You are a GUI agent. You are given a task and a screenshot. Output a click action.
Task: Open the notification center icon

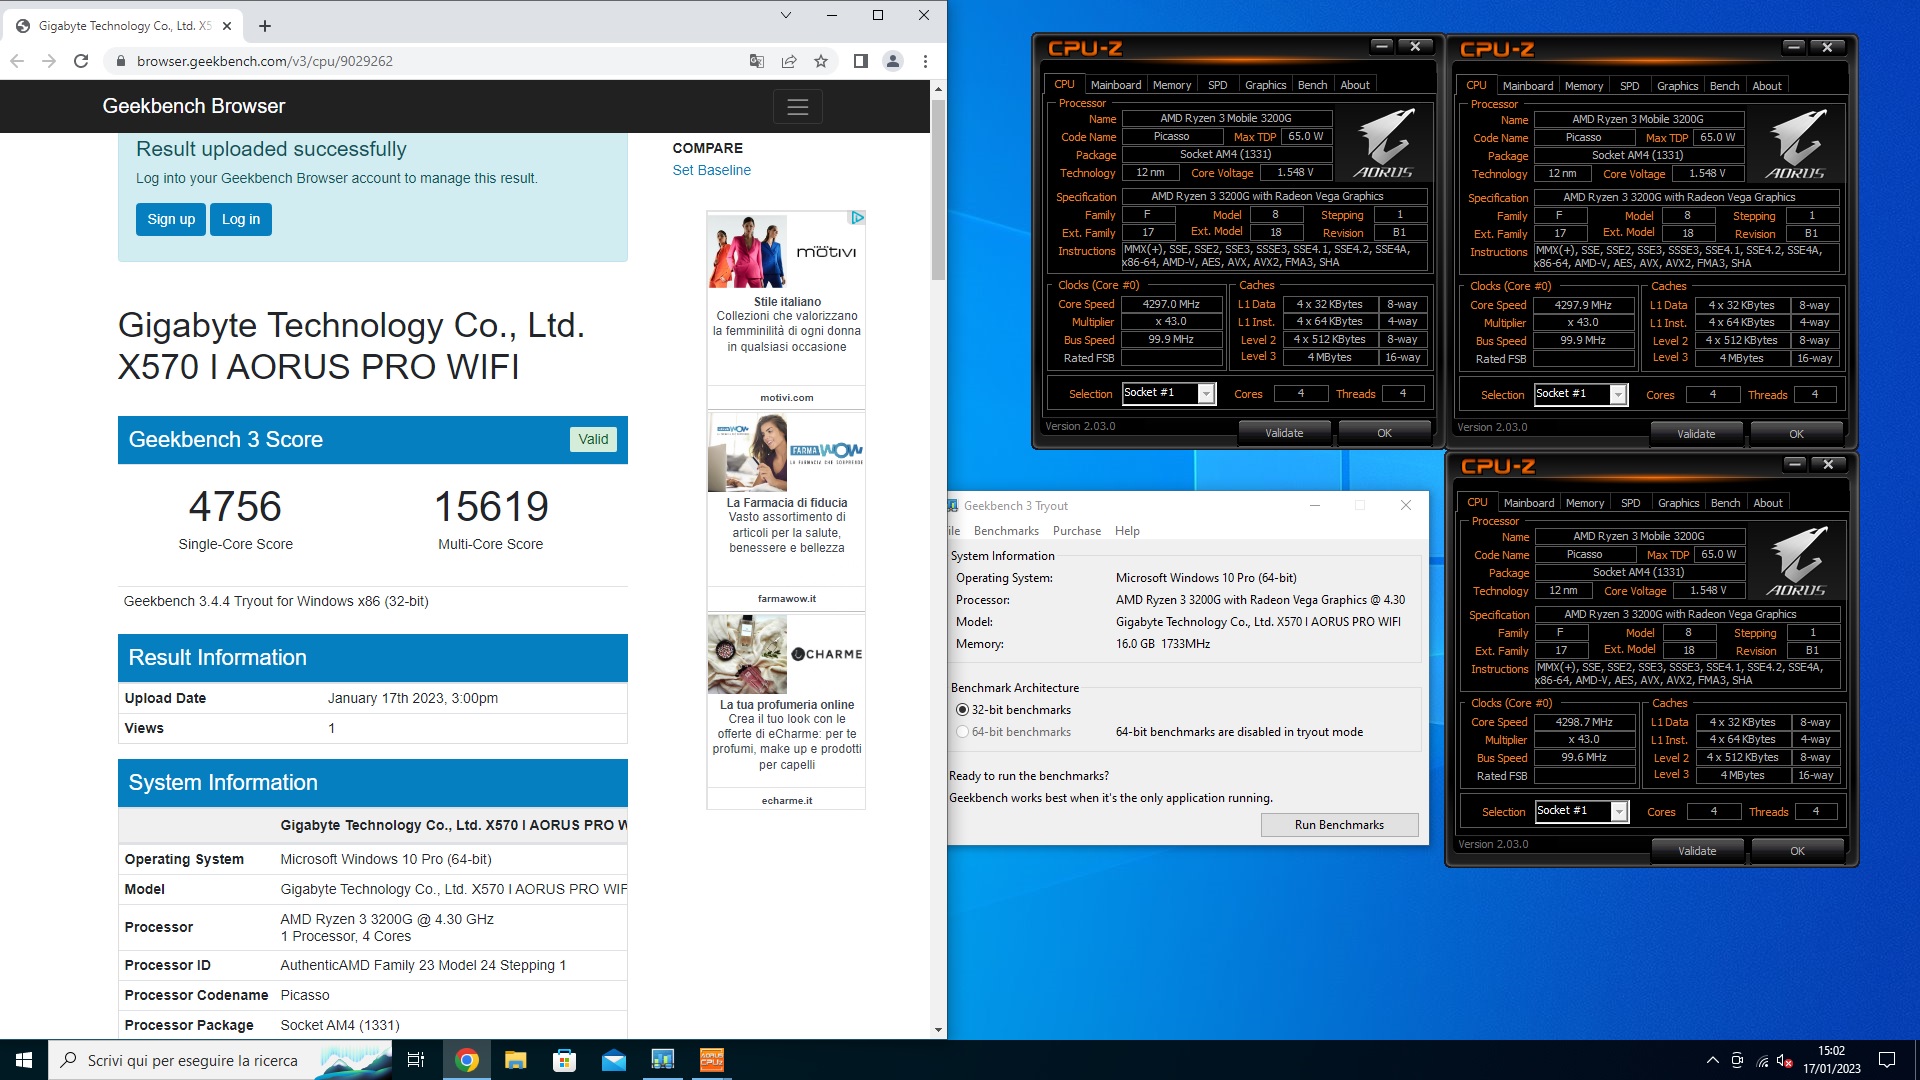point(1887,1060)
